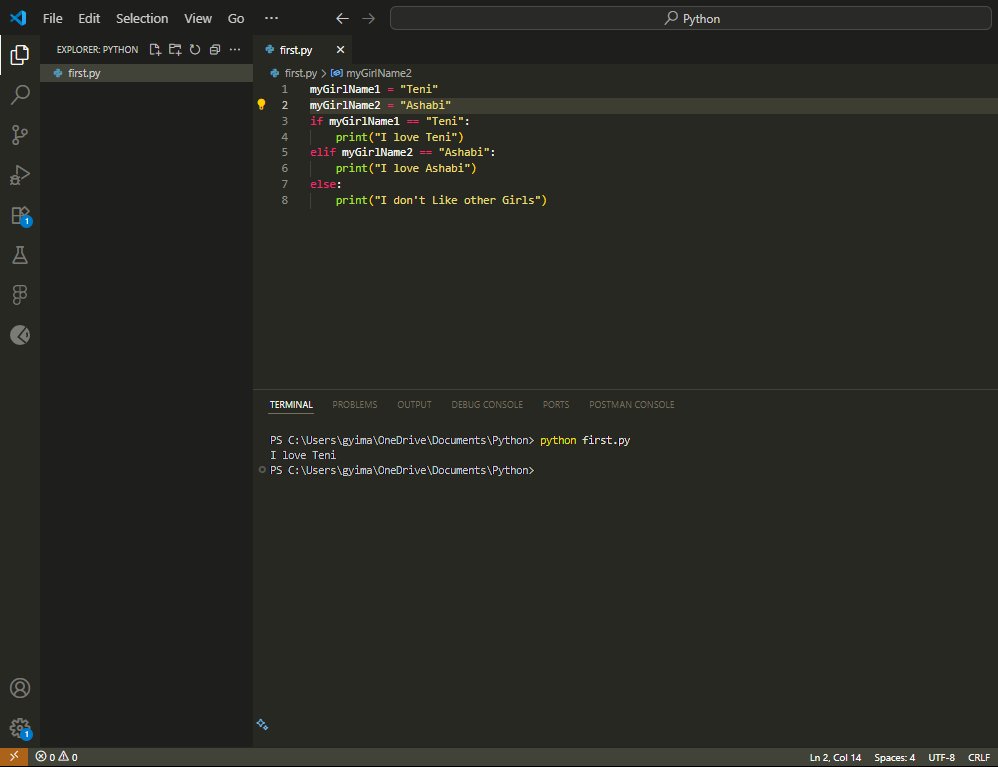Switch to the OUTPUT panel tab

(x=414, y=405)
